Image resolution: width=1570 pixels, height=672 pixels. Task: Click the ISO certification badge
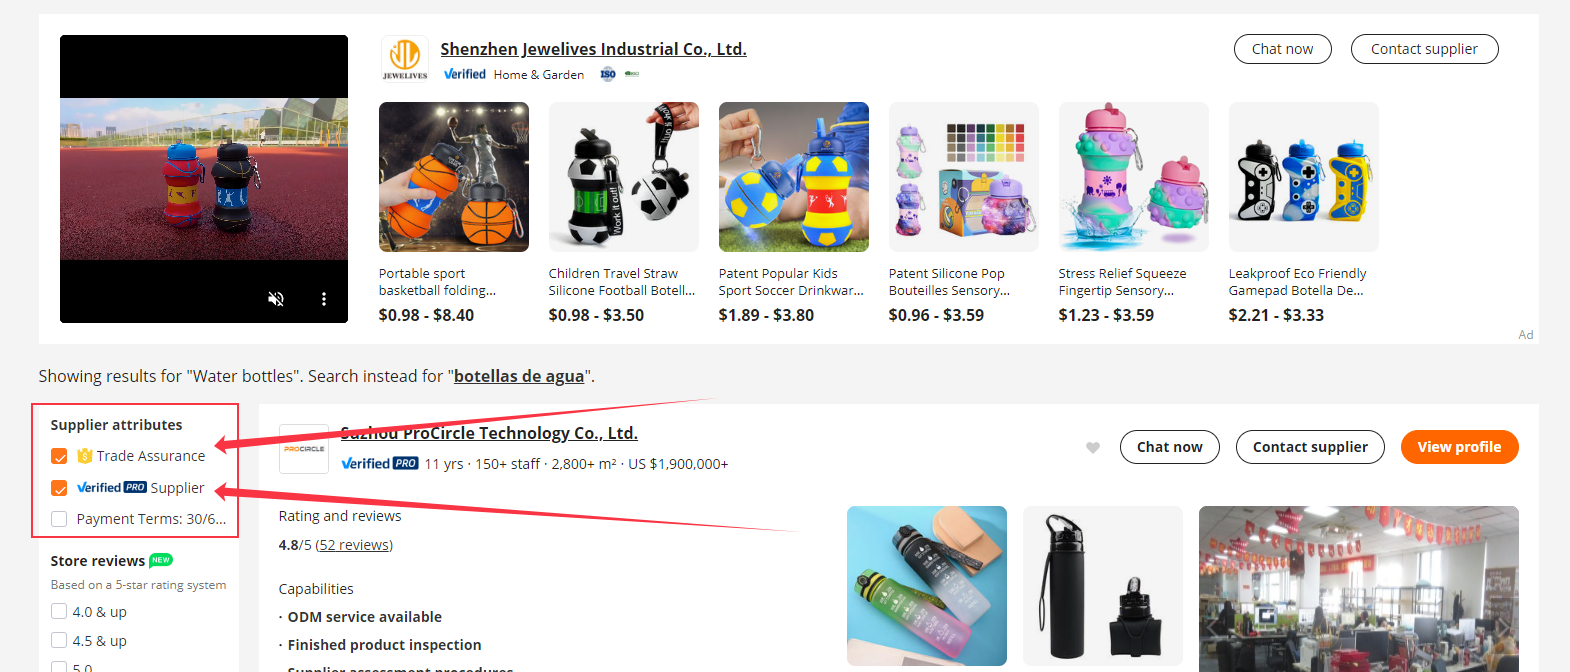(x=608, y=74)
